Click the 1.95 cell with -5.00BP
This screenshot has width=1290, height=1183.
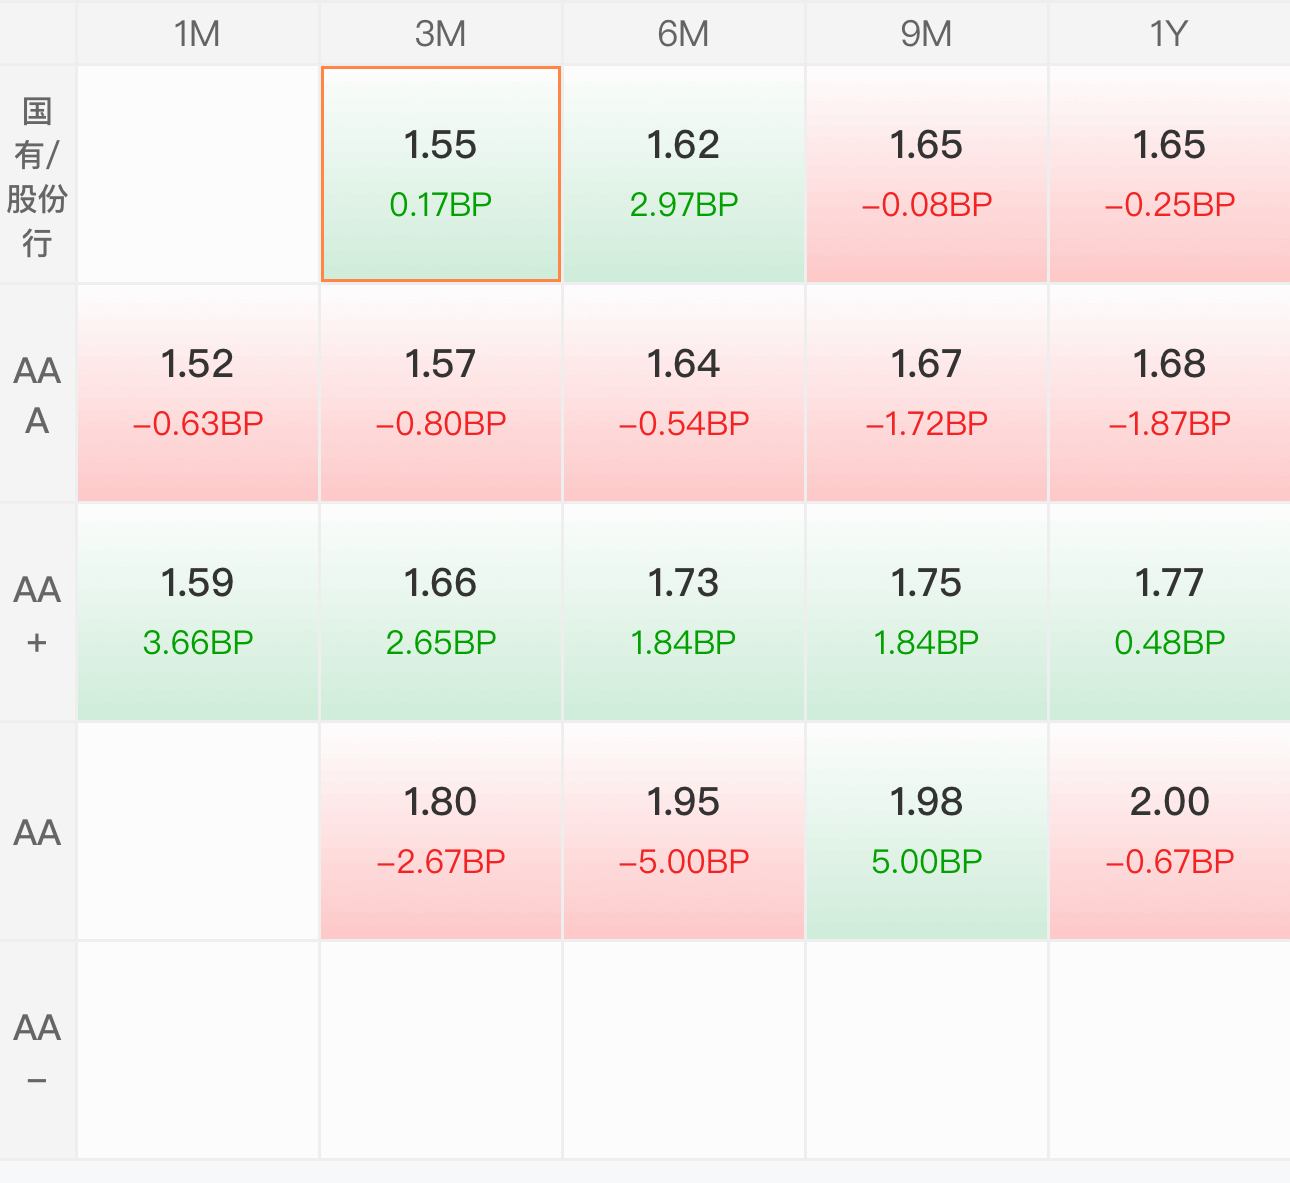tap(683, 831)
